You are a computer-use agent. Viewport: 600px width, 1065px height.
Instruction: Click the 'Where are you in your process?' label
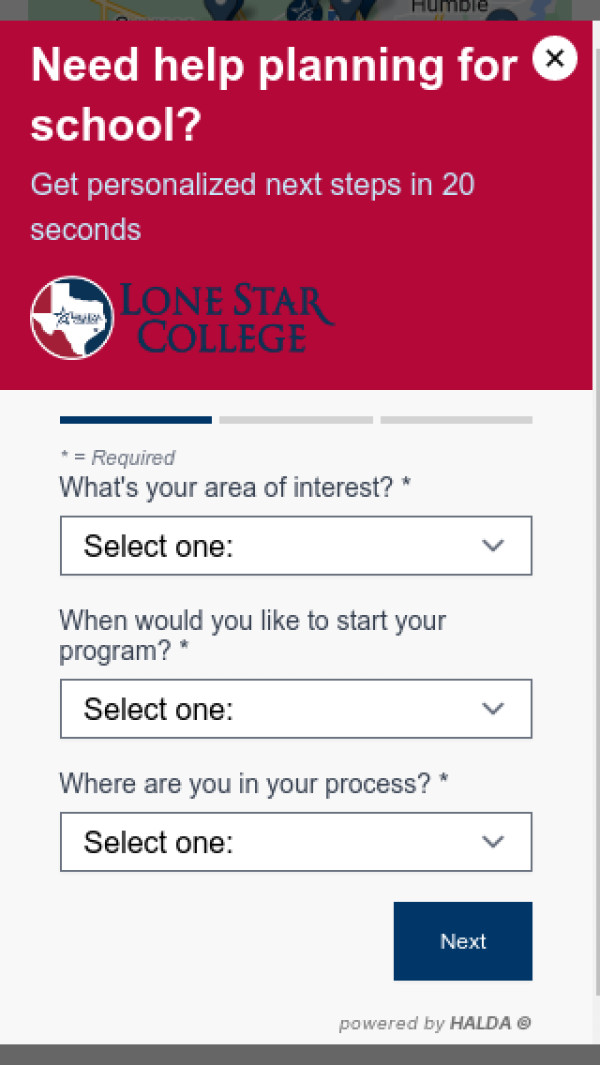click(253, 783)
